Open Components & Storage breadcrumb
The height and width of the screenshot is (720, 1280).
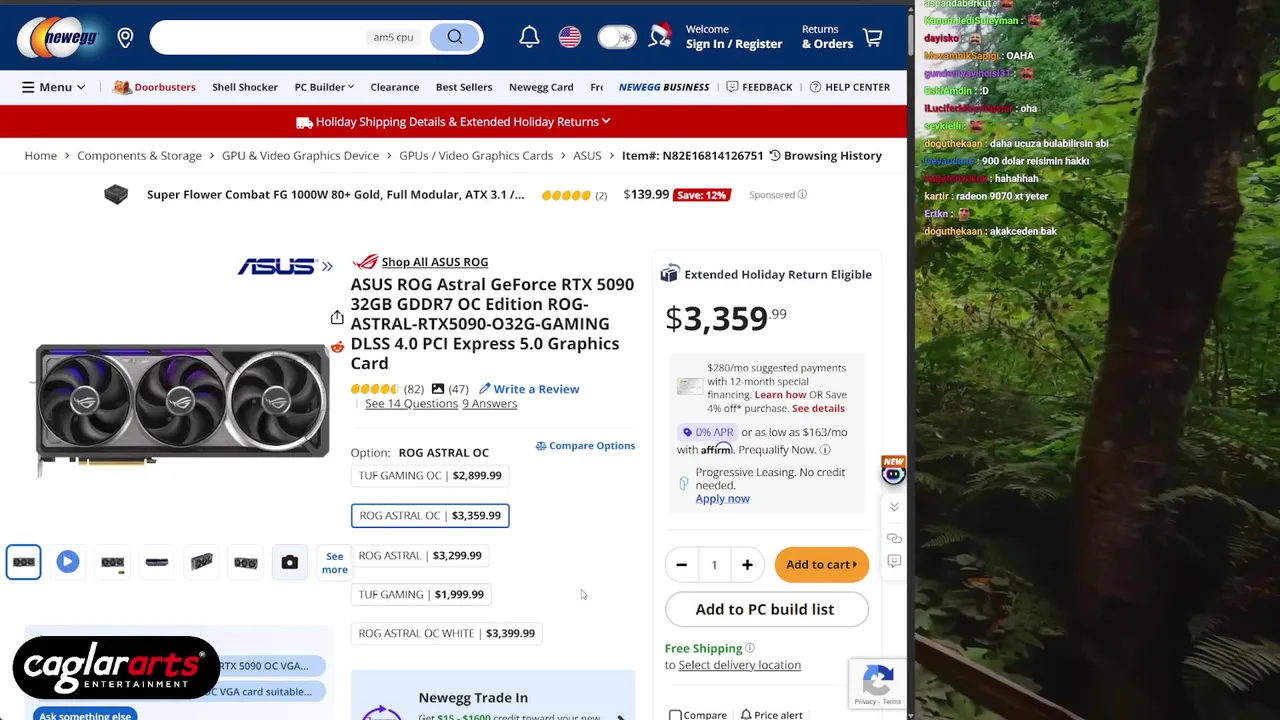139,156
